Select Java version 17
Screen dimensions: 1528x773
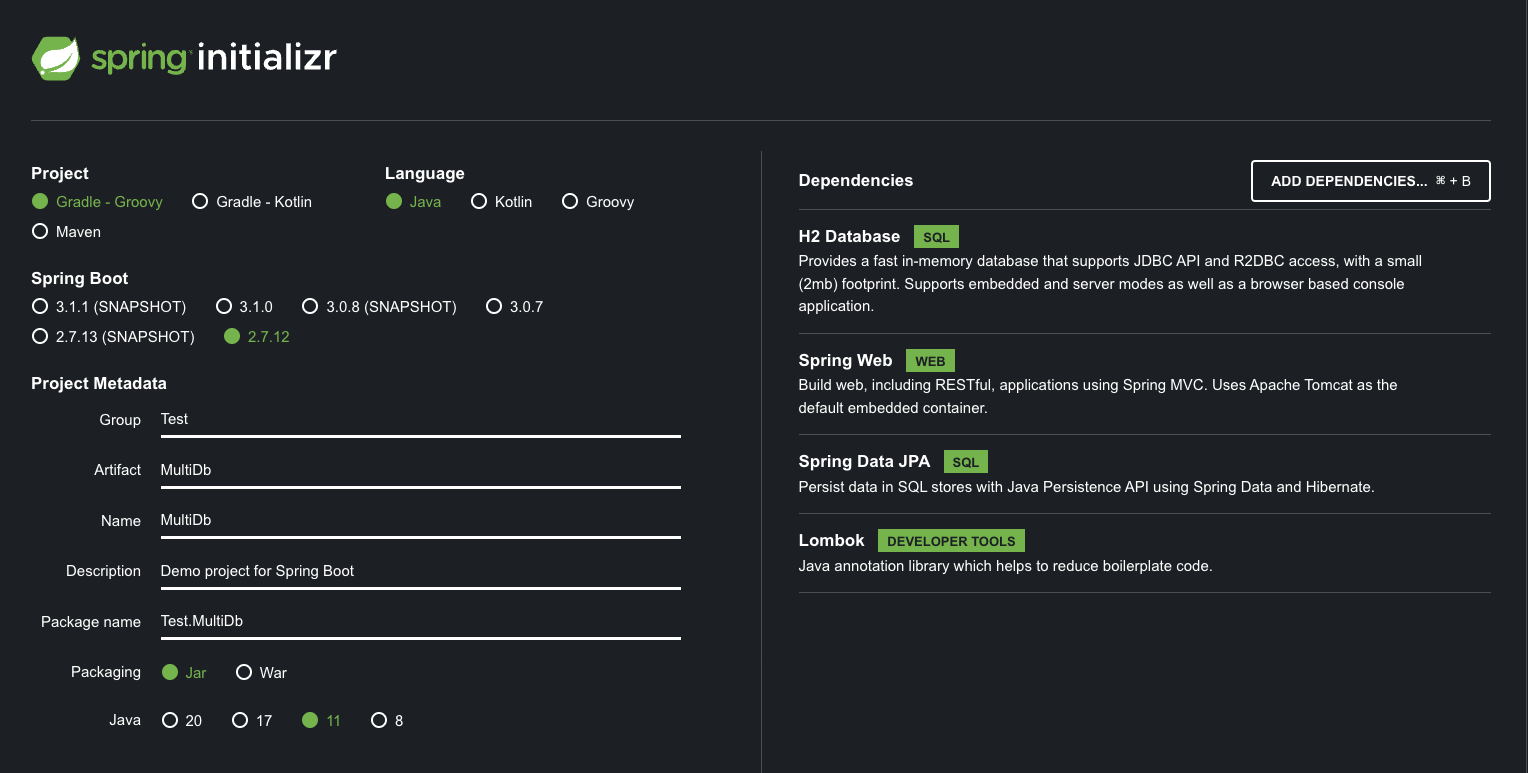click(x=252, y=721)
